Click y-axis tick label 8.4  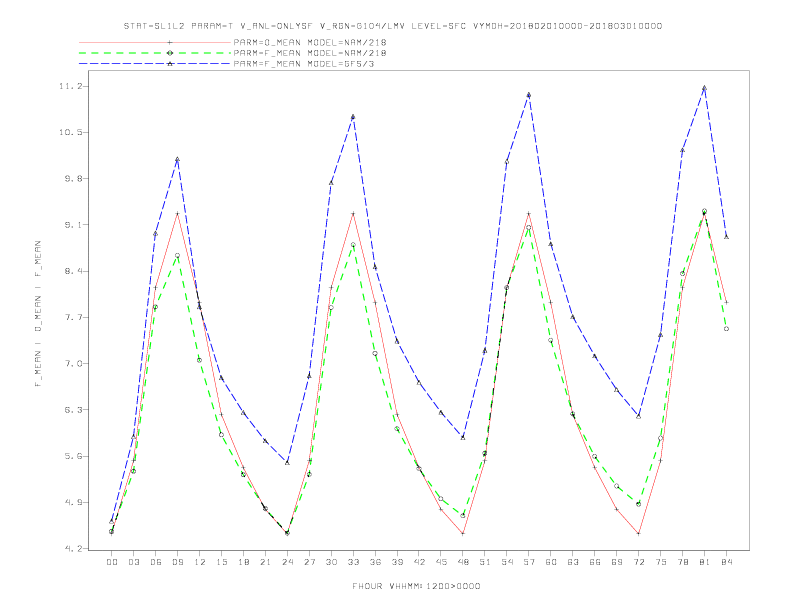[73, 271]
